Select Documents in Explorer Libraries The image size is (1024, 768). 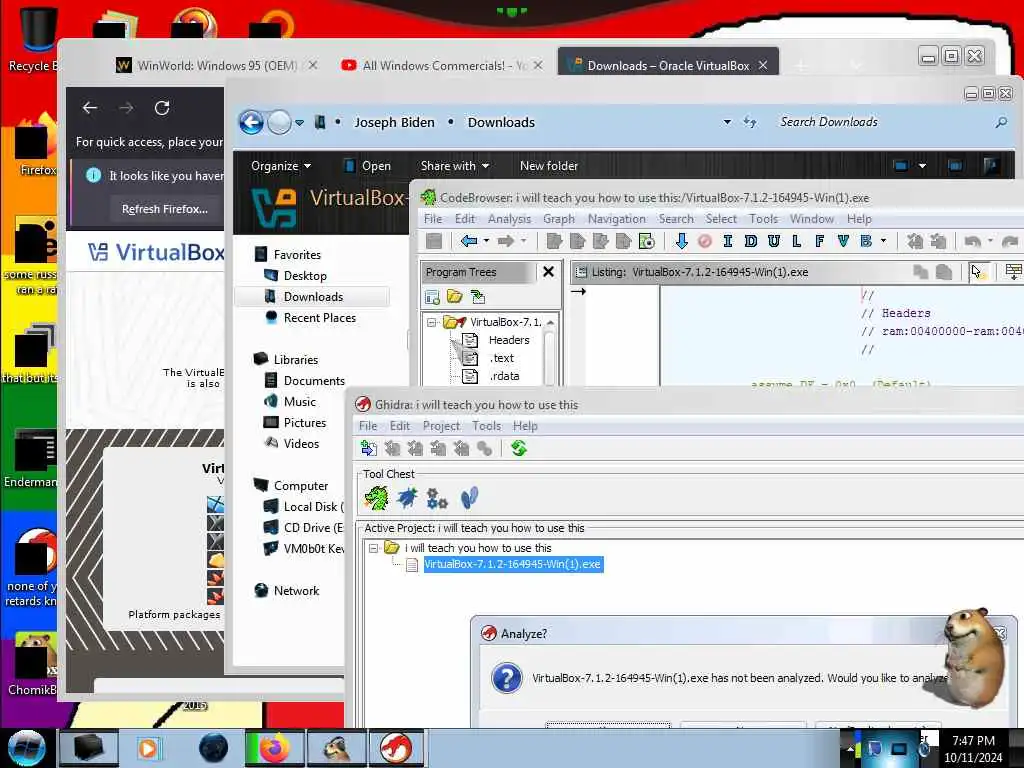pyautogui.click(x=313, y=381)
